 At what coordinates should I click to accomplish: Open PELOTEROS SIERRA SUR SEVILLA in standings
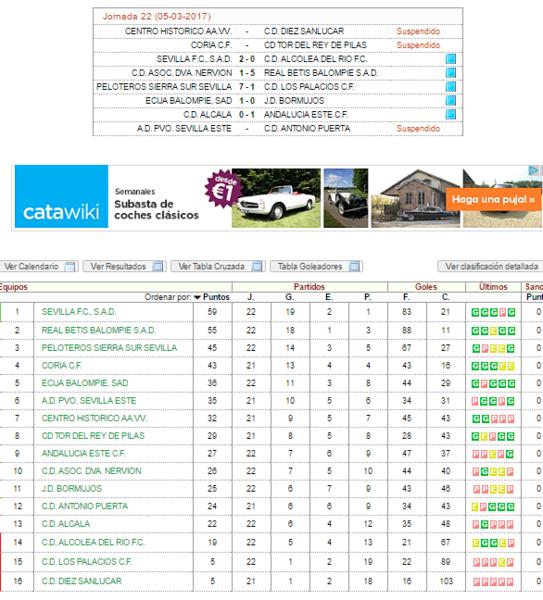point(109,348)
